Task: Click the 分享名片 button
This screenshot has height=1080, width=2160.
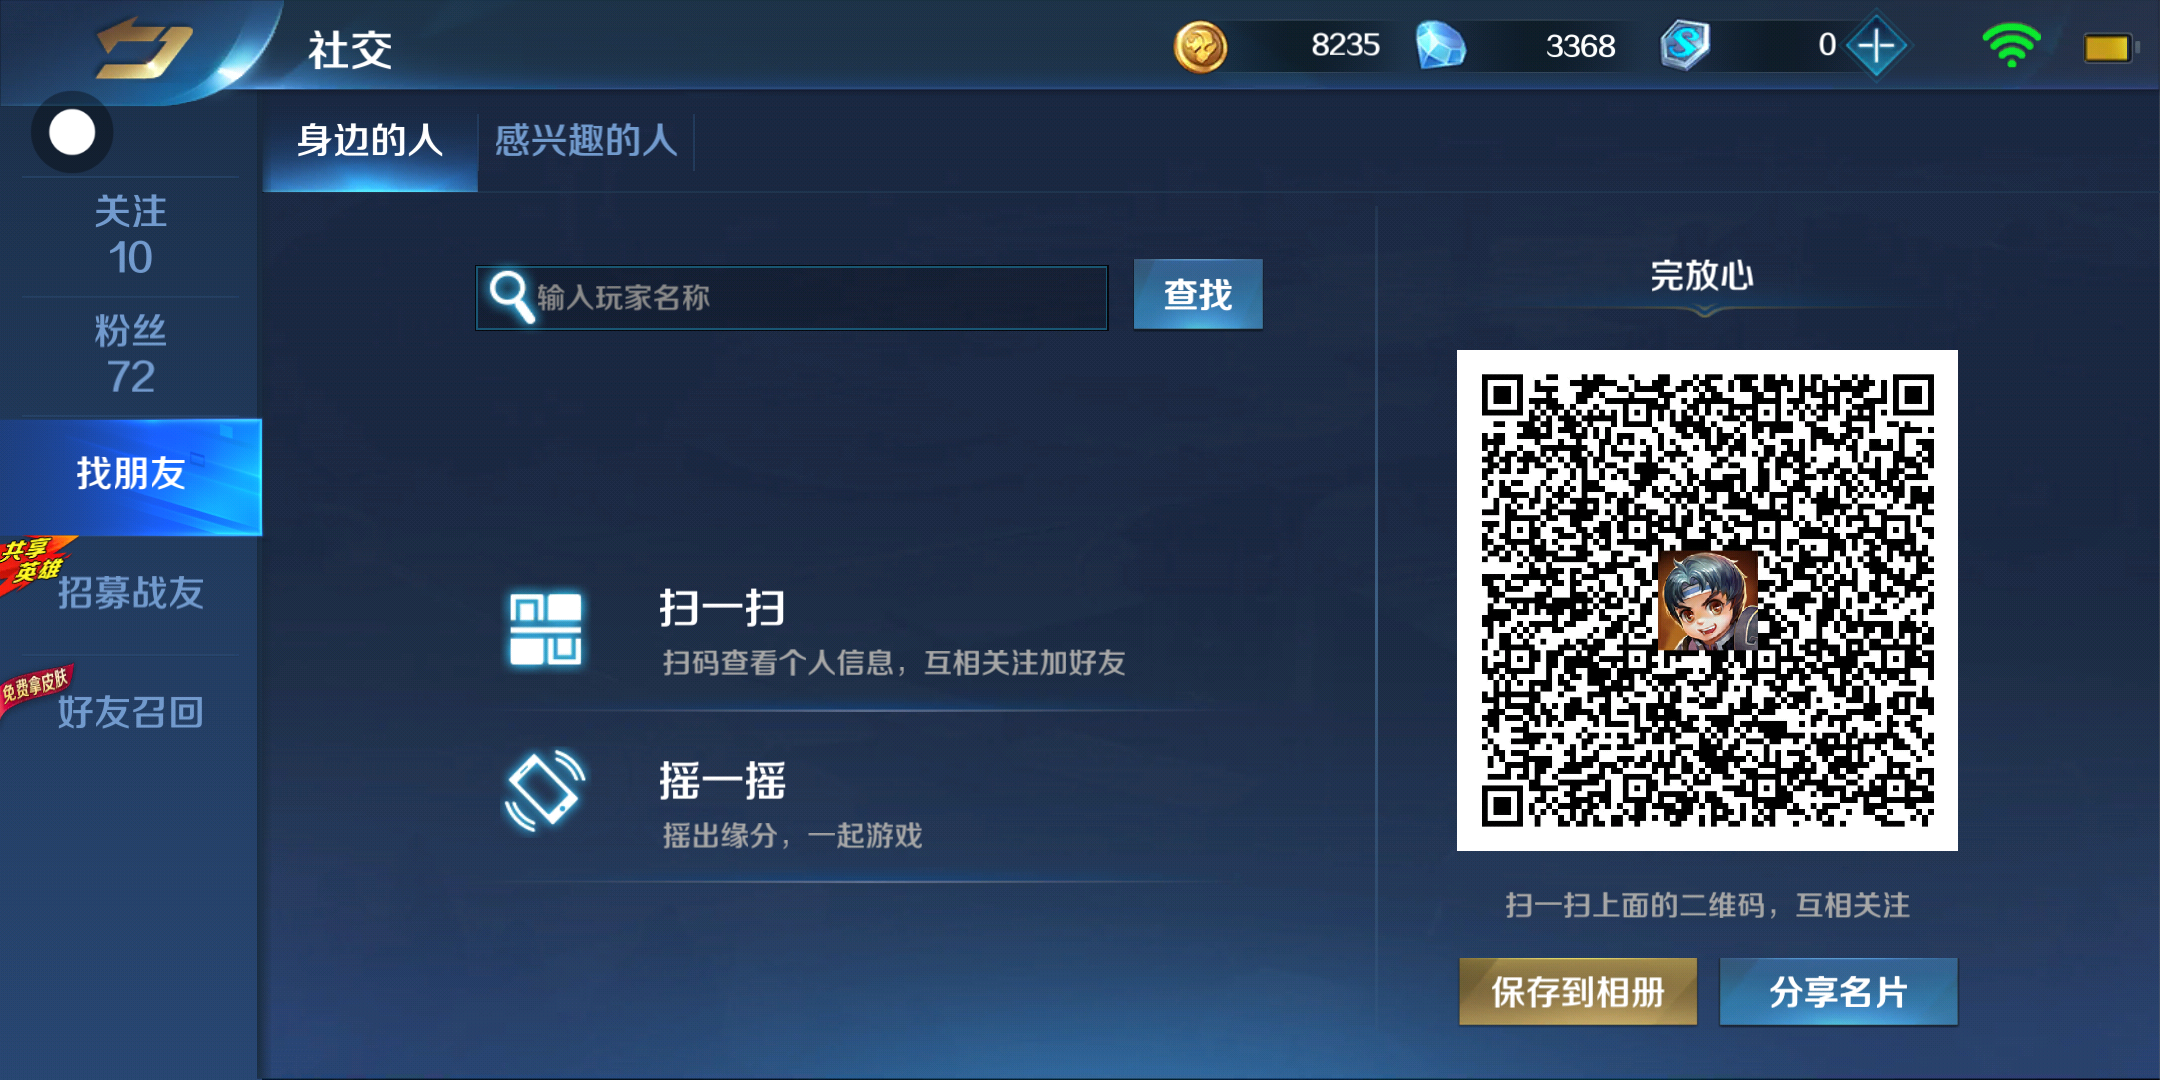Action: click(1838, 992)
